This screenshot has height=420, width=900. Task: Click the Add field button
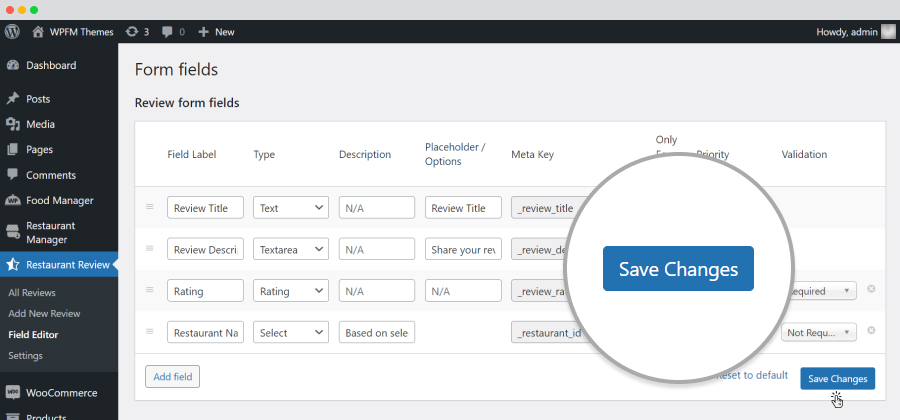tap(172, 376)
